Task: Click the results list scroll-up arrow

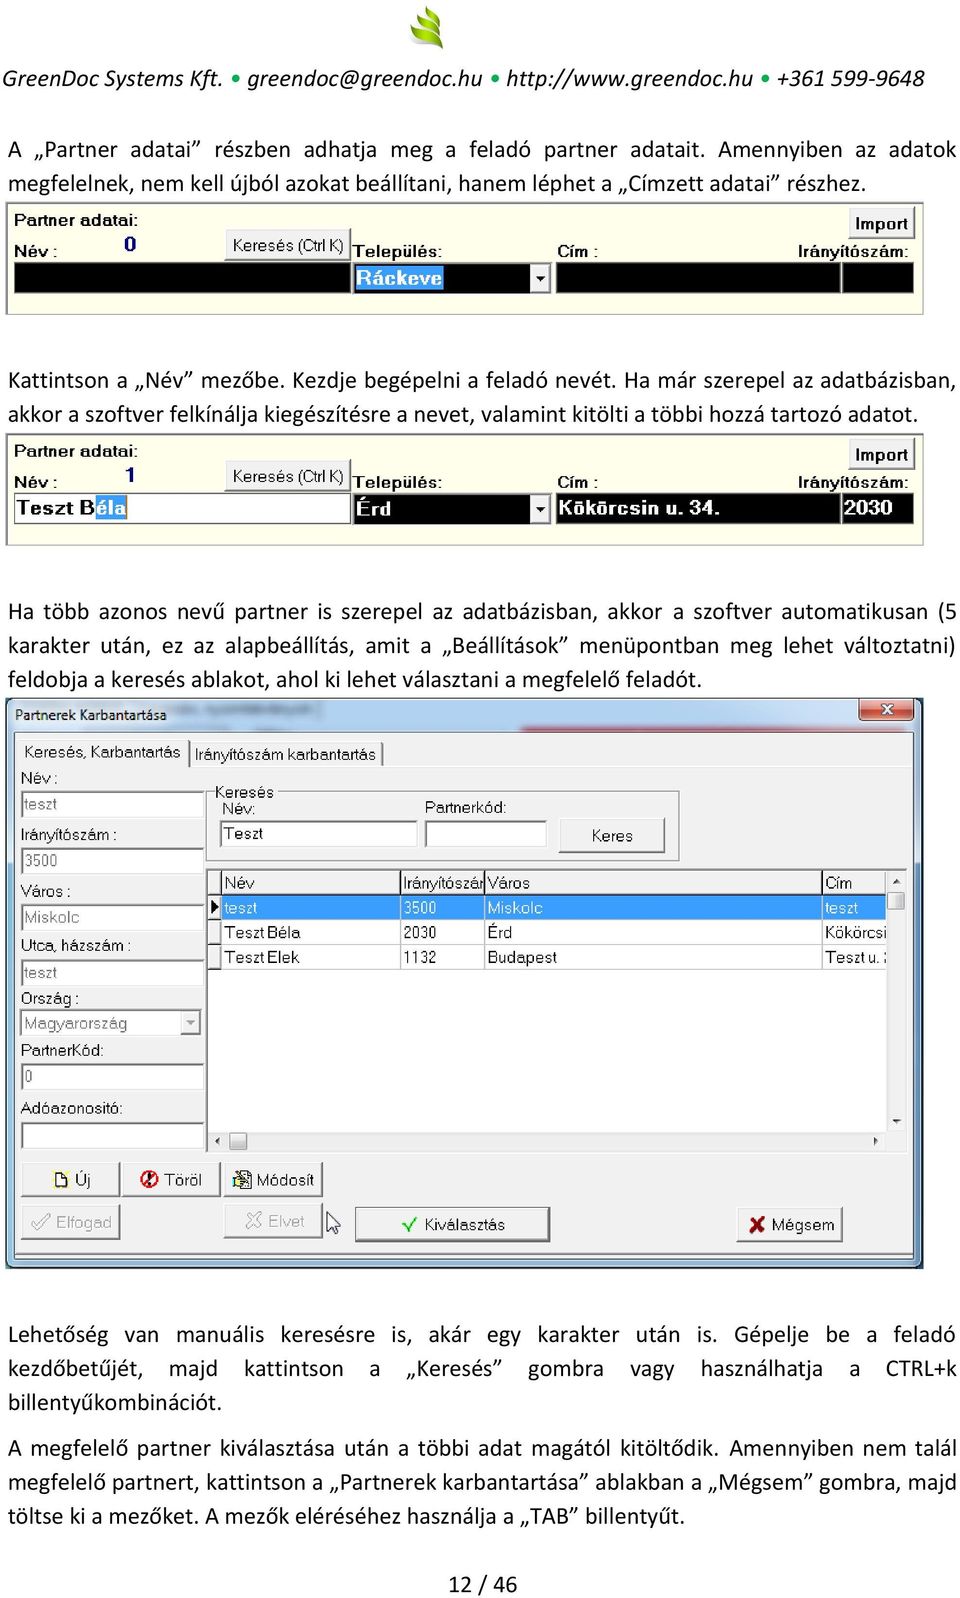Action: [x=896, y=881]
